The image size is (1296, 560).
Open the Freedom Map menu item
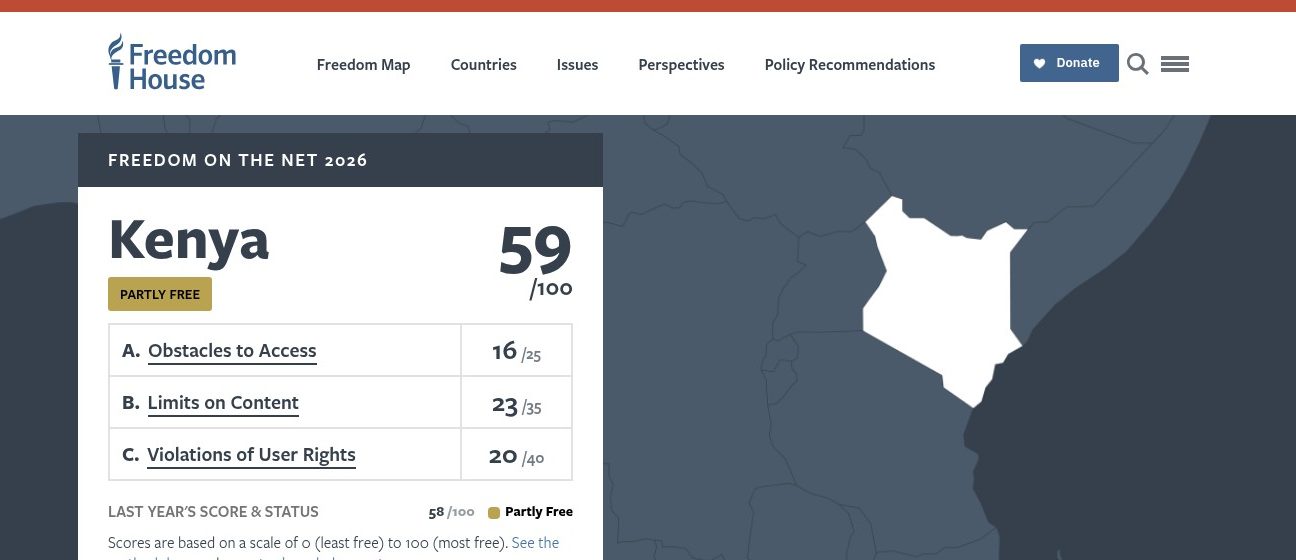click(364, 65)
